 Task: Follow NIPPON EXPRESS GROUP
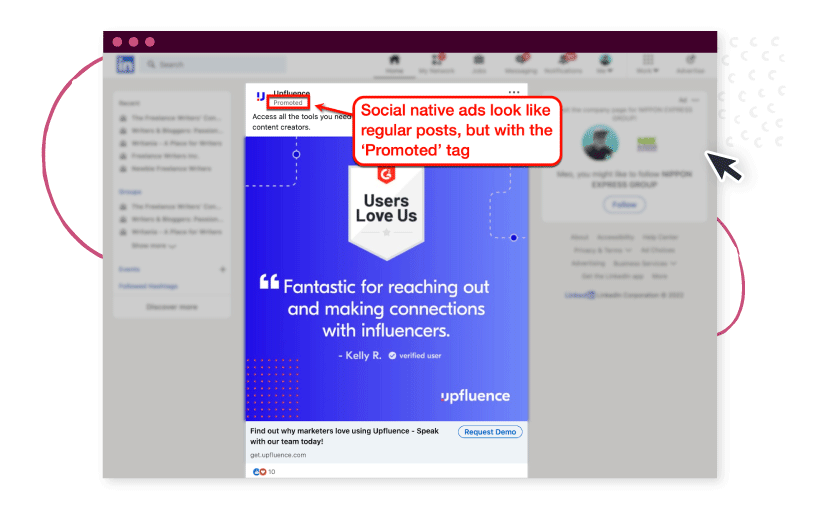[x=624, y=205]
